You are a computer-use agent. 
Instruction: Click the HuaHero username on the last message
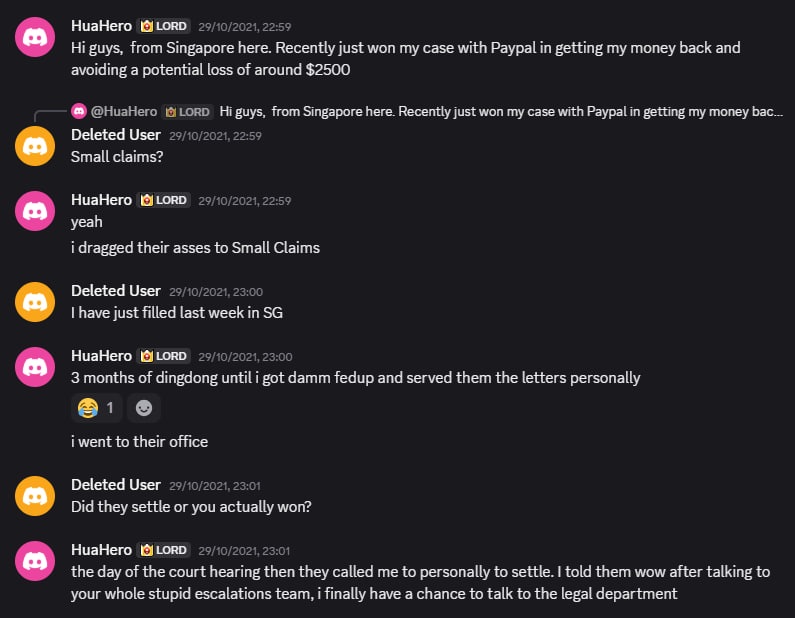(101, 550)
